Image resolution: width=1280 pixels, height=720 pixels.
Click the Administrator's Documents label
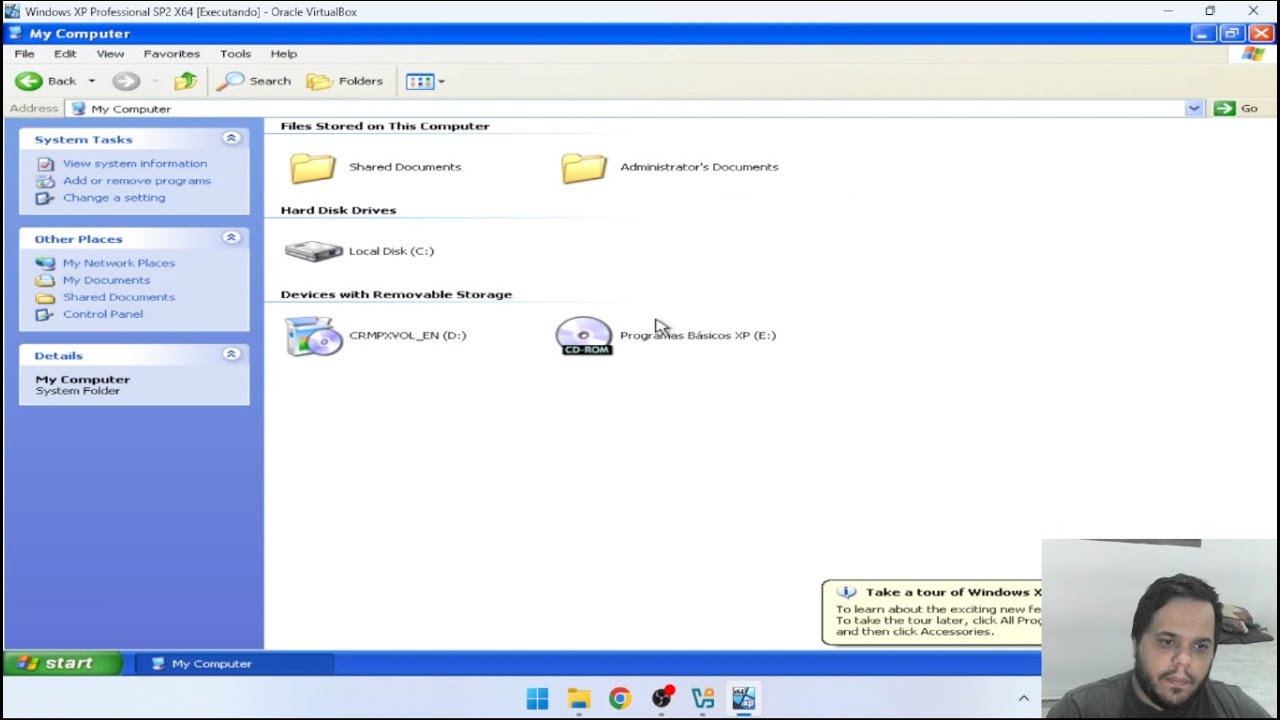699,167
